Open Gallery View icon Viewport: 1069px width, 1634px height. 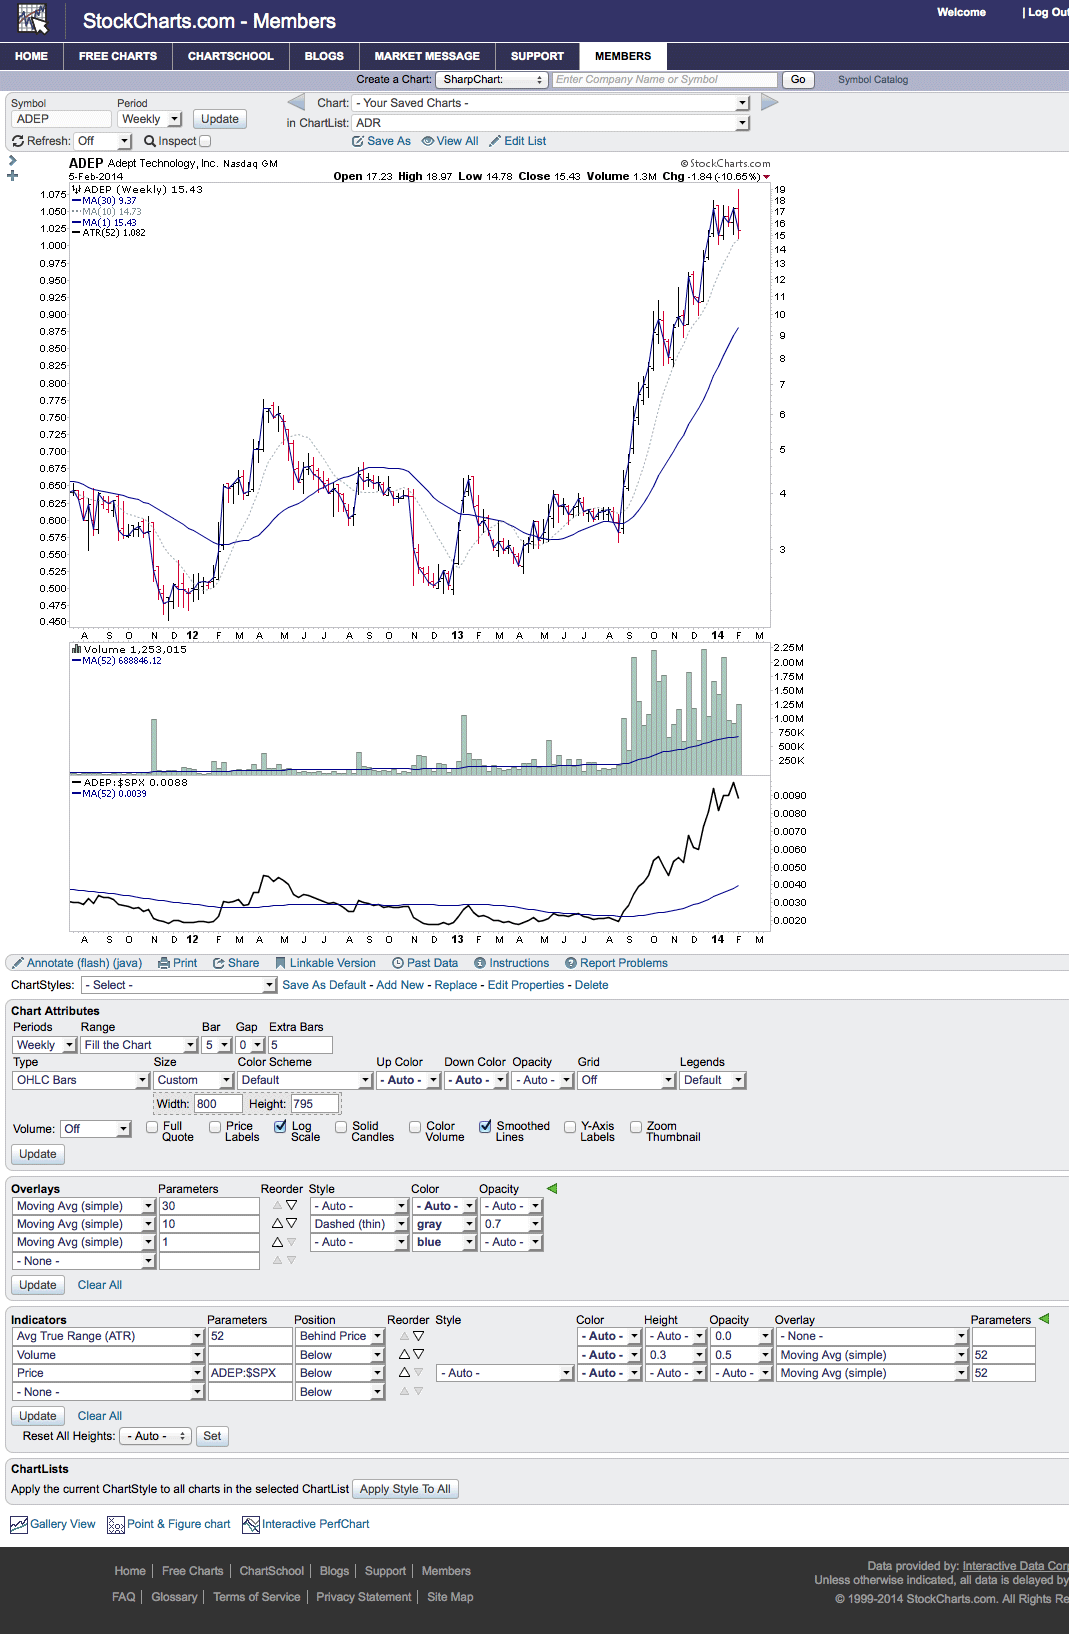(x=19, y=1524)
